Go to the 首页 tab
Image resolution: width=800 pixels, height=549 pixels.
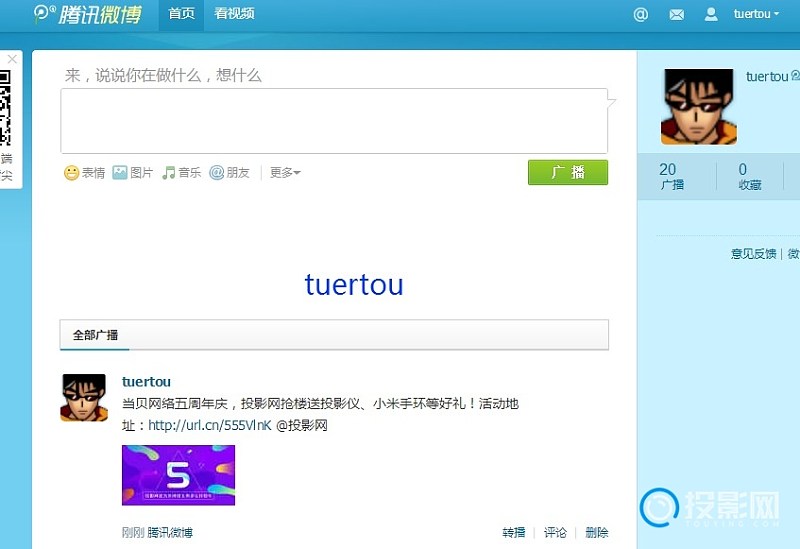click(181, 14)
